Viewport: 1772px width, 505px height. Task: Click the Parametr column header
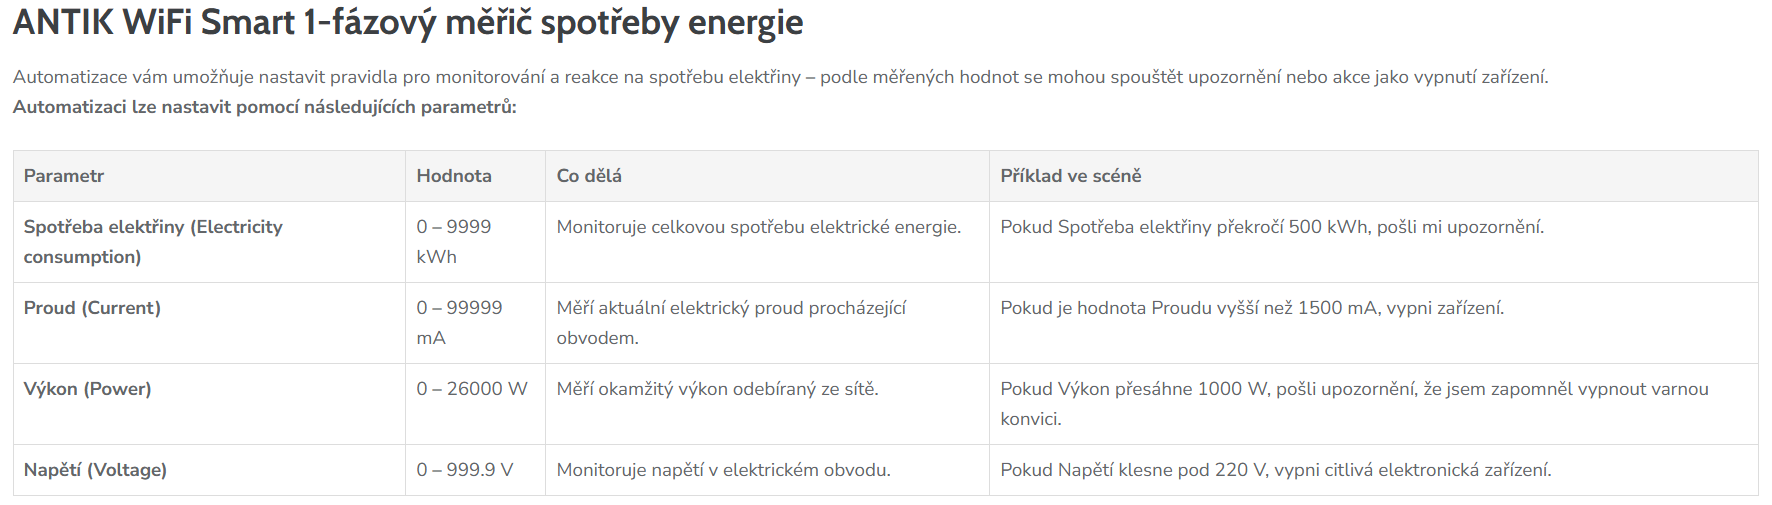(64, 176)
